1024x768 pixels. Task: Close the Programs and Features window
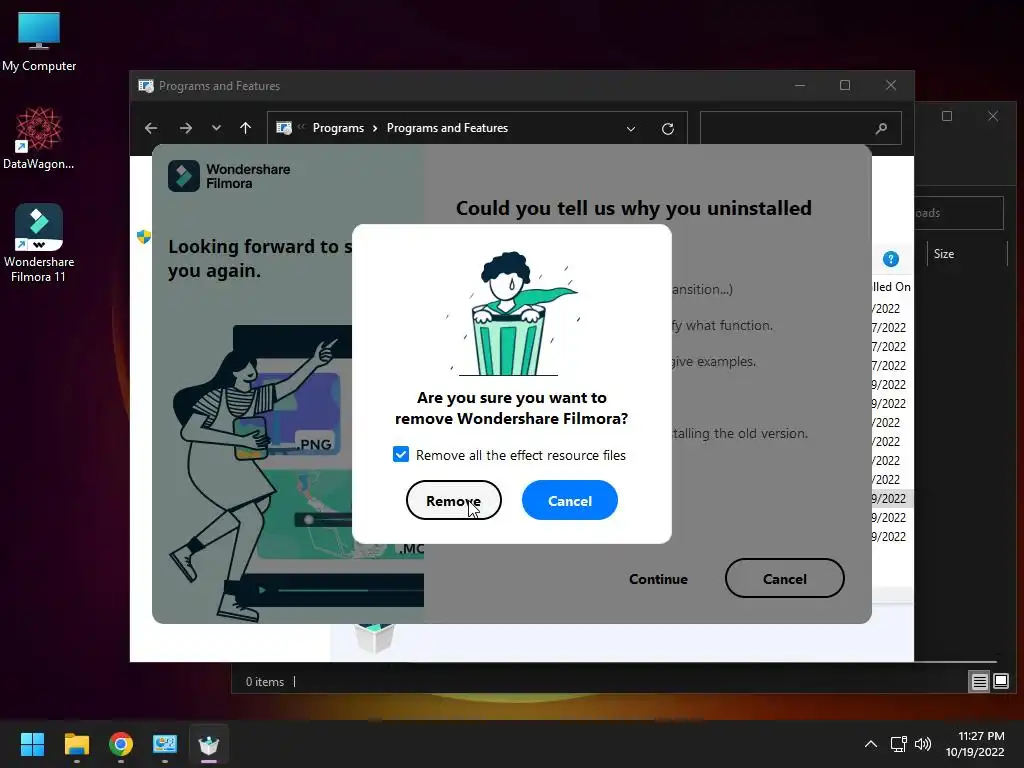891,86
